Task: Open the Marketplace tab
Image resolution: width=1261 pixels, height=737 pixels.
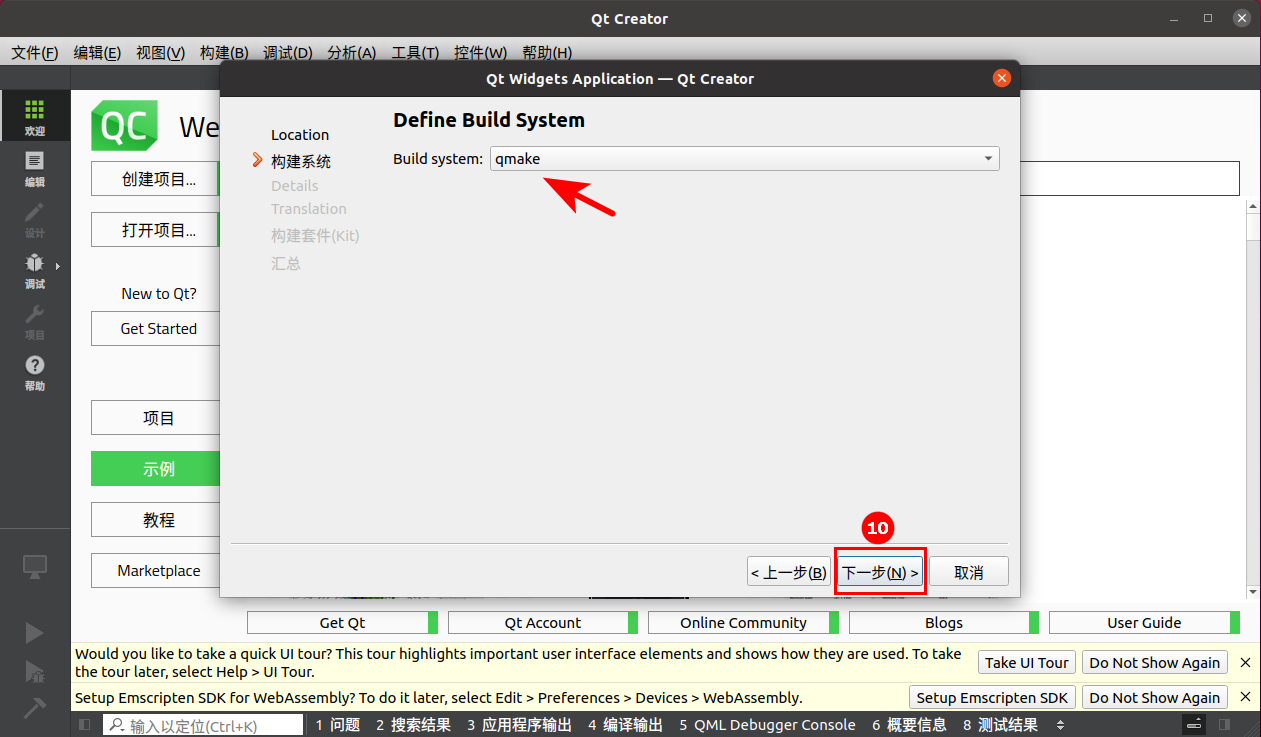Action: [156, 570]
